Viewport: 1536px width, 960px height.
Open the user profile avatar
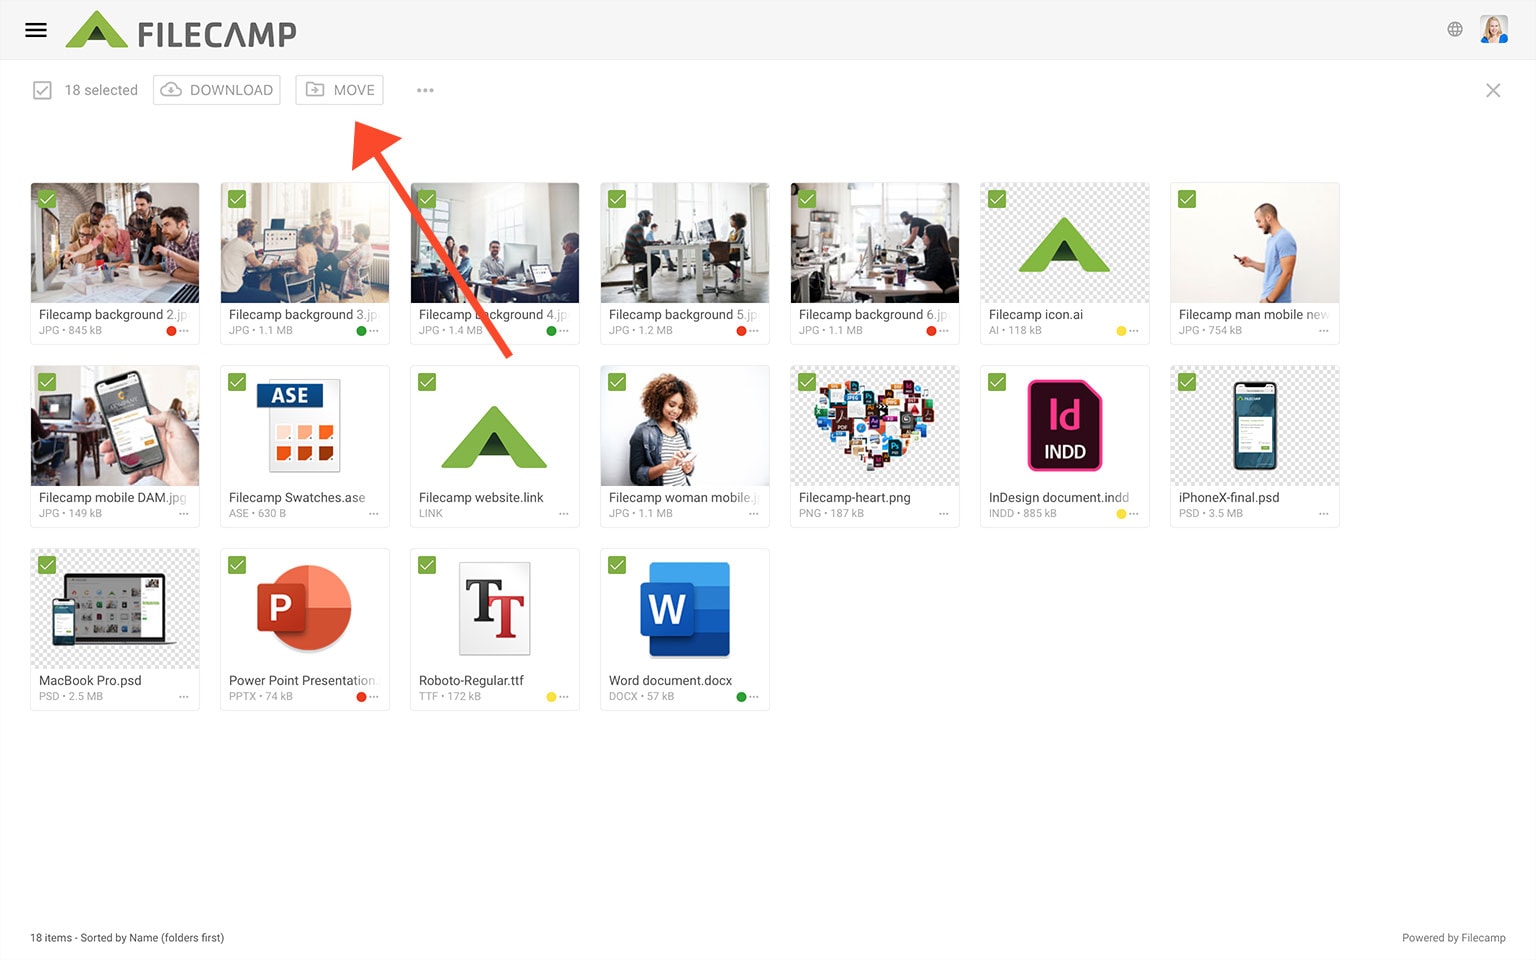(x=1494, y=30)
